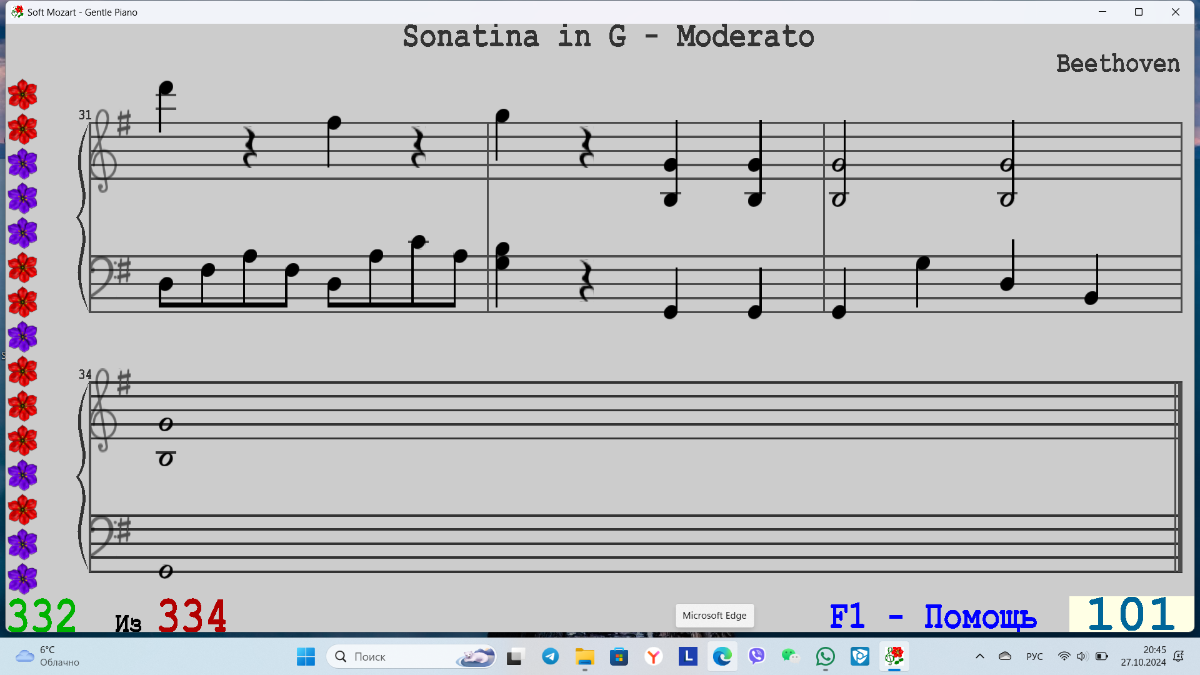Image resolution: width=1200 pixels, height=675 pixels.
Task: Click the composer name Beethoven
Action: pos(1118,64)
